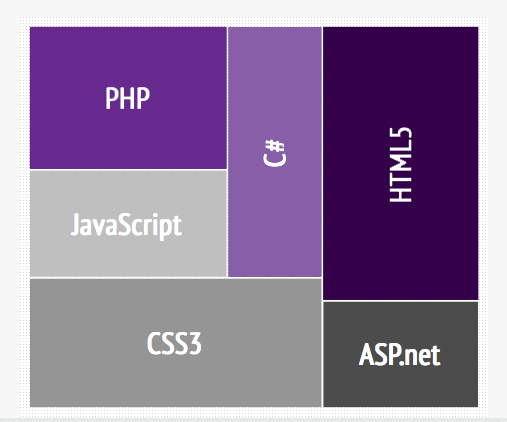The height and width of the screenshot is (422, 507).
Task: Click the PHP text label
Action: point(128,98)
